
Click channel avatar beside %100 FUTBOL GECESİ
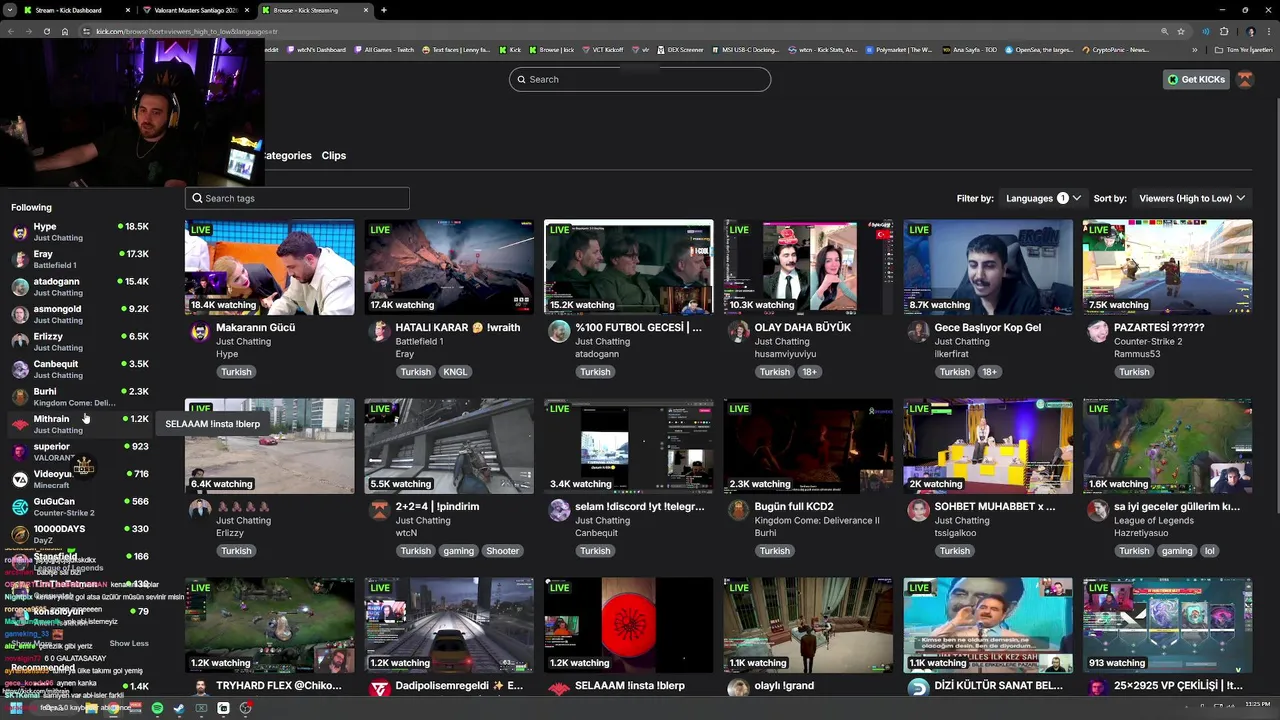(x=559, y=333)
